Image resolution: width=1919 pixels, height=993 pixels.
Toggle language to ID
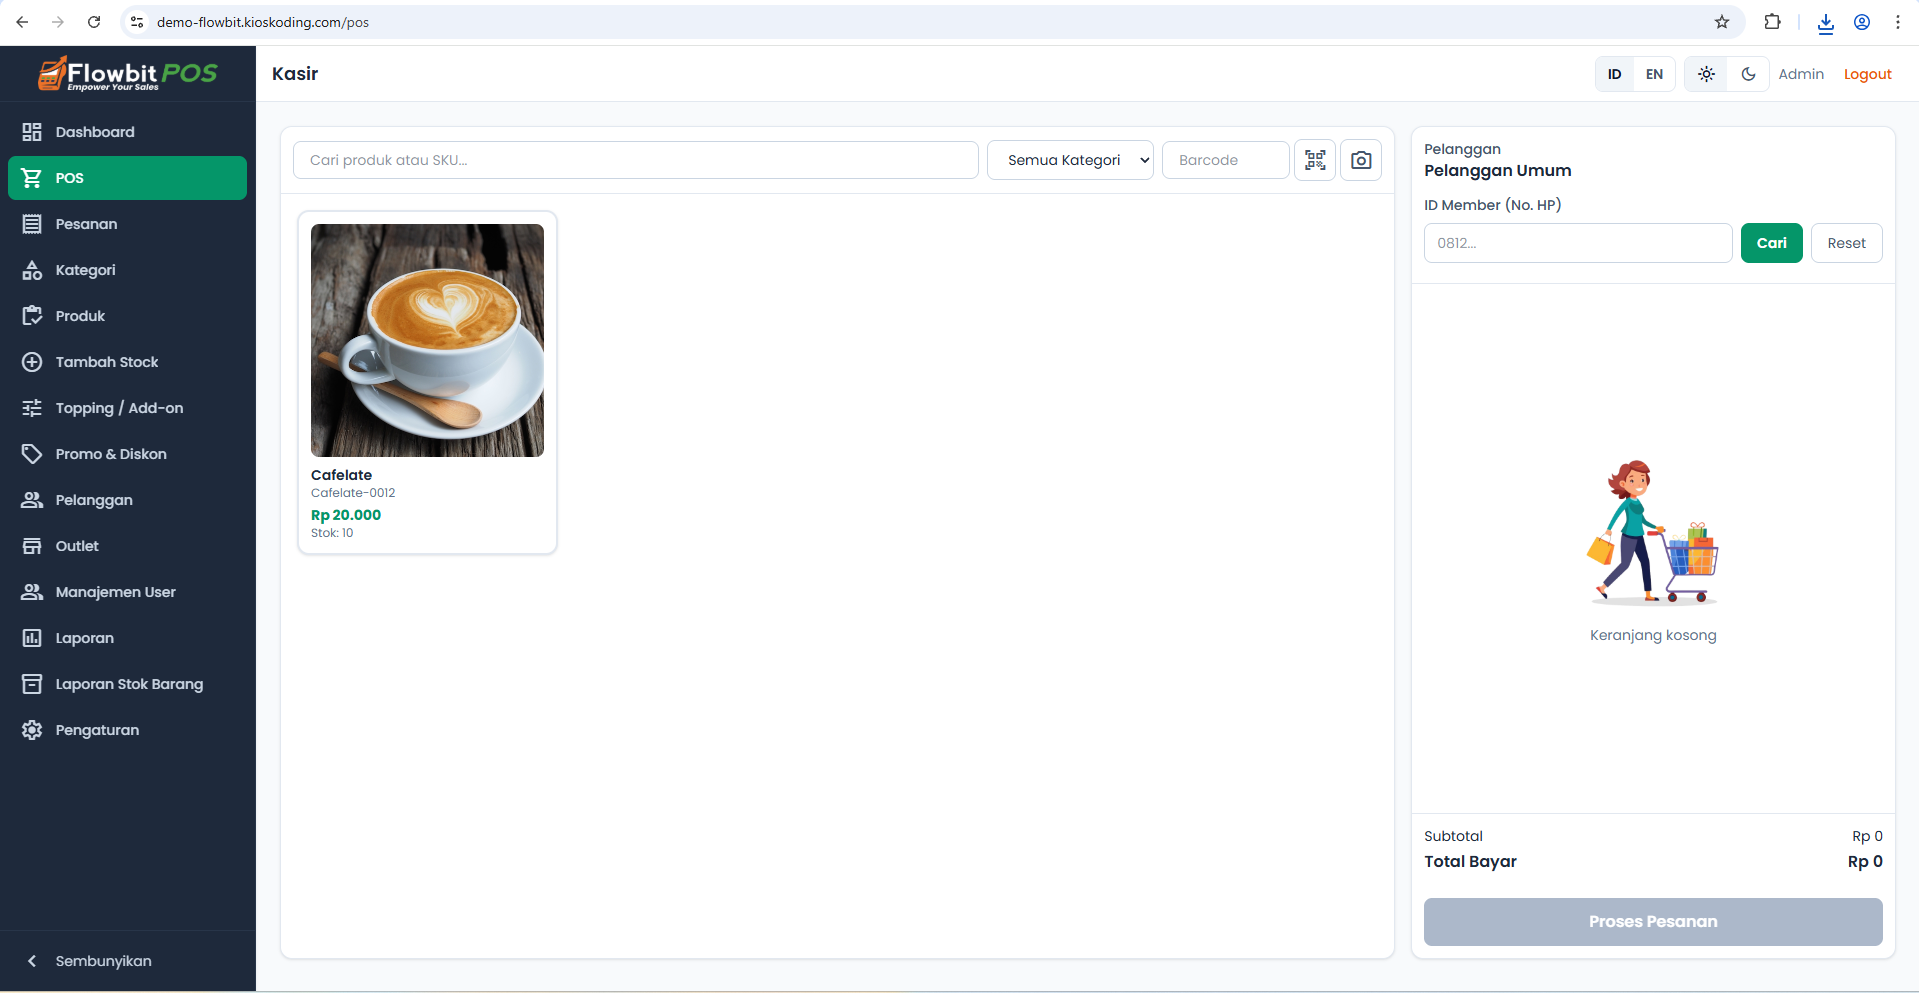coord(1612,73)
